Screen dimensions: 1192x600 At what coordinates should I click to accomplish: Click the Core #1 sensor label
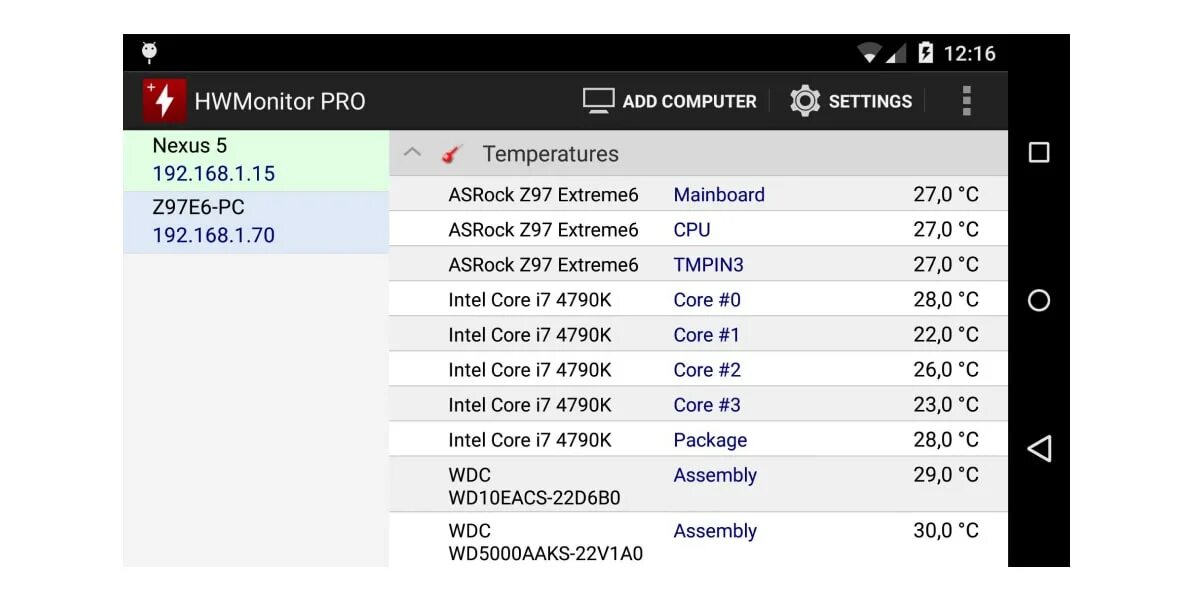tap(706, 335)
